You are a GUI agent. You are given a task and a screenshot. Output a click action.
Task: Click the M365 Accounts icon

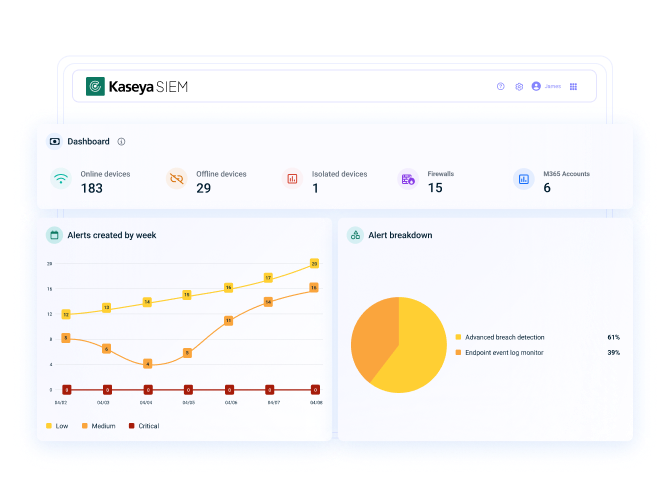(524, 179)
